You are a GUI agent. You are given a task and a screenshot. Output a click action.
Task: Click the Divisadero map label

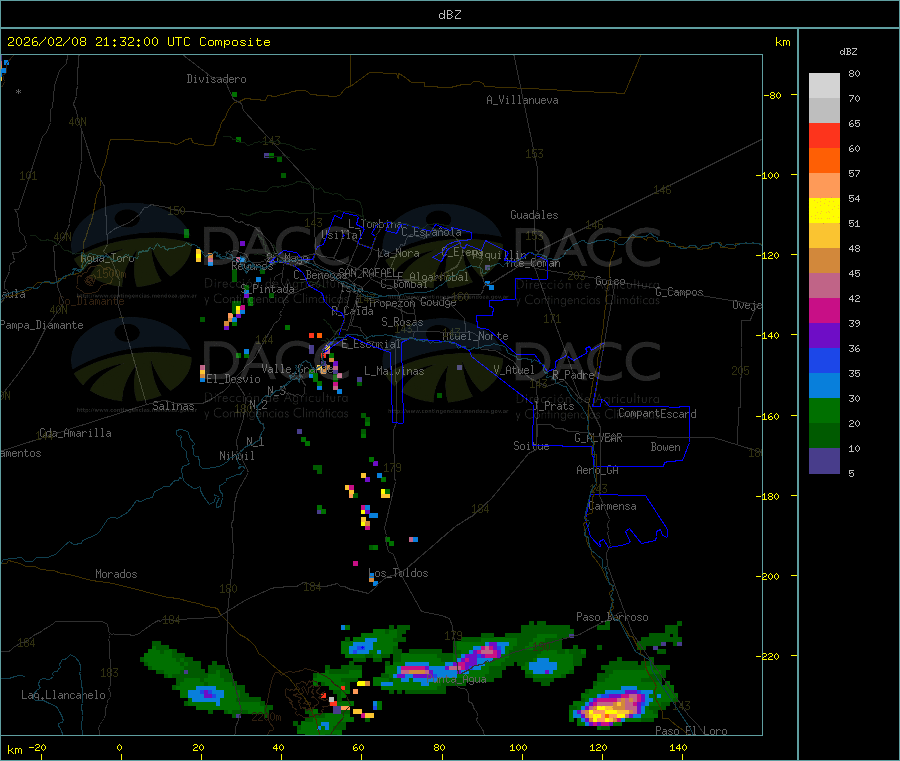[x=216, y=79]
